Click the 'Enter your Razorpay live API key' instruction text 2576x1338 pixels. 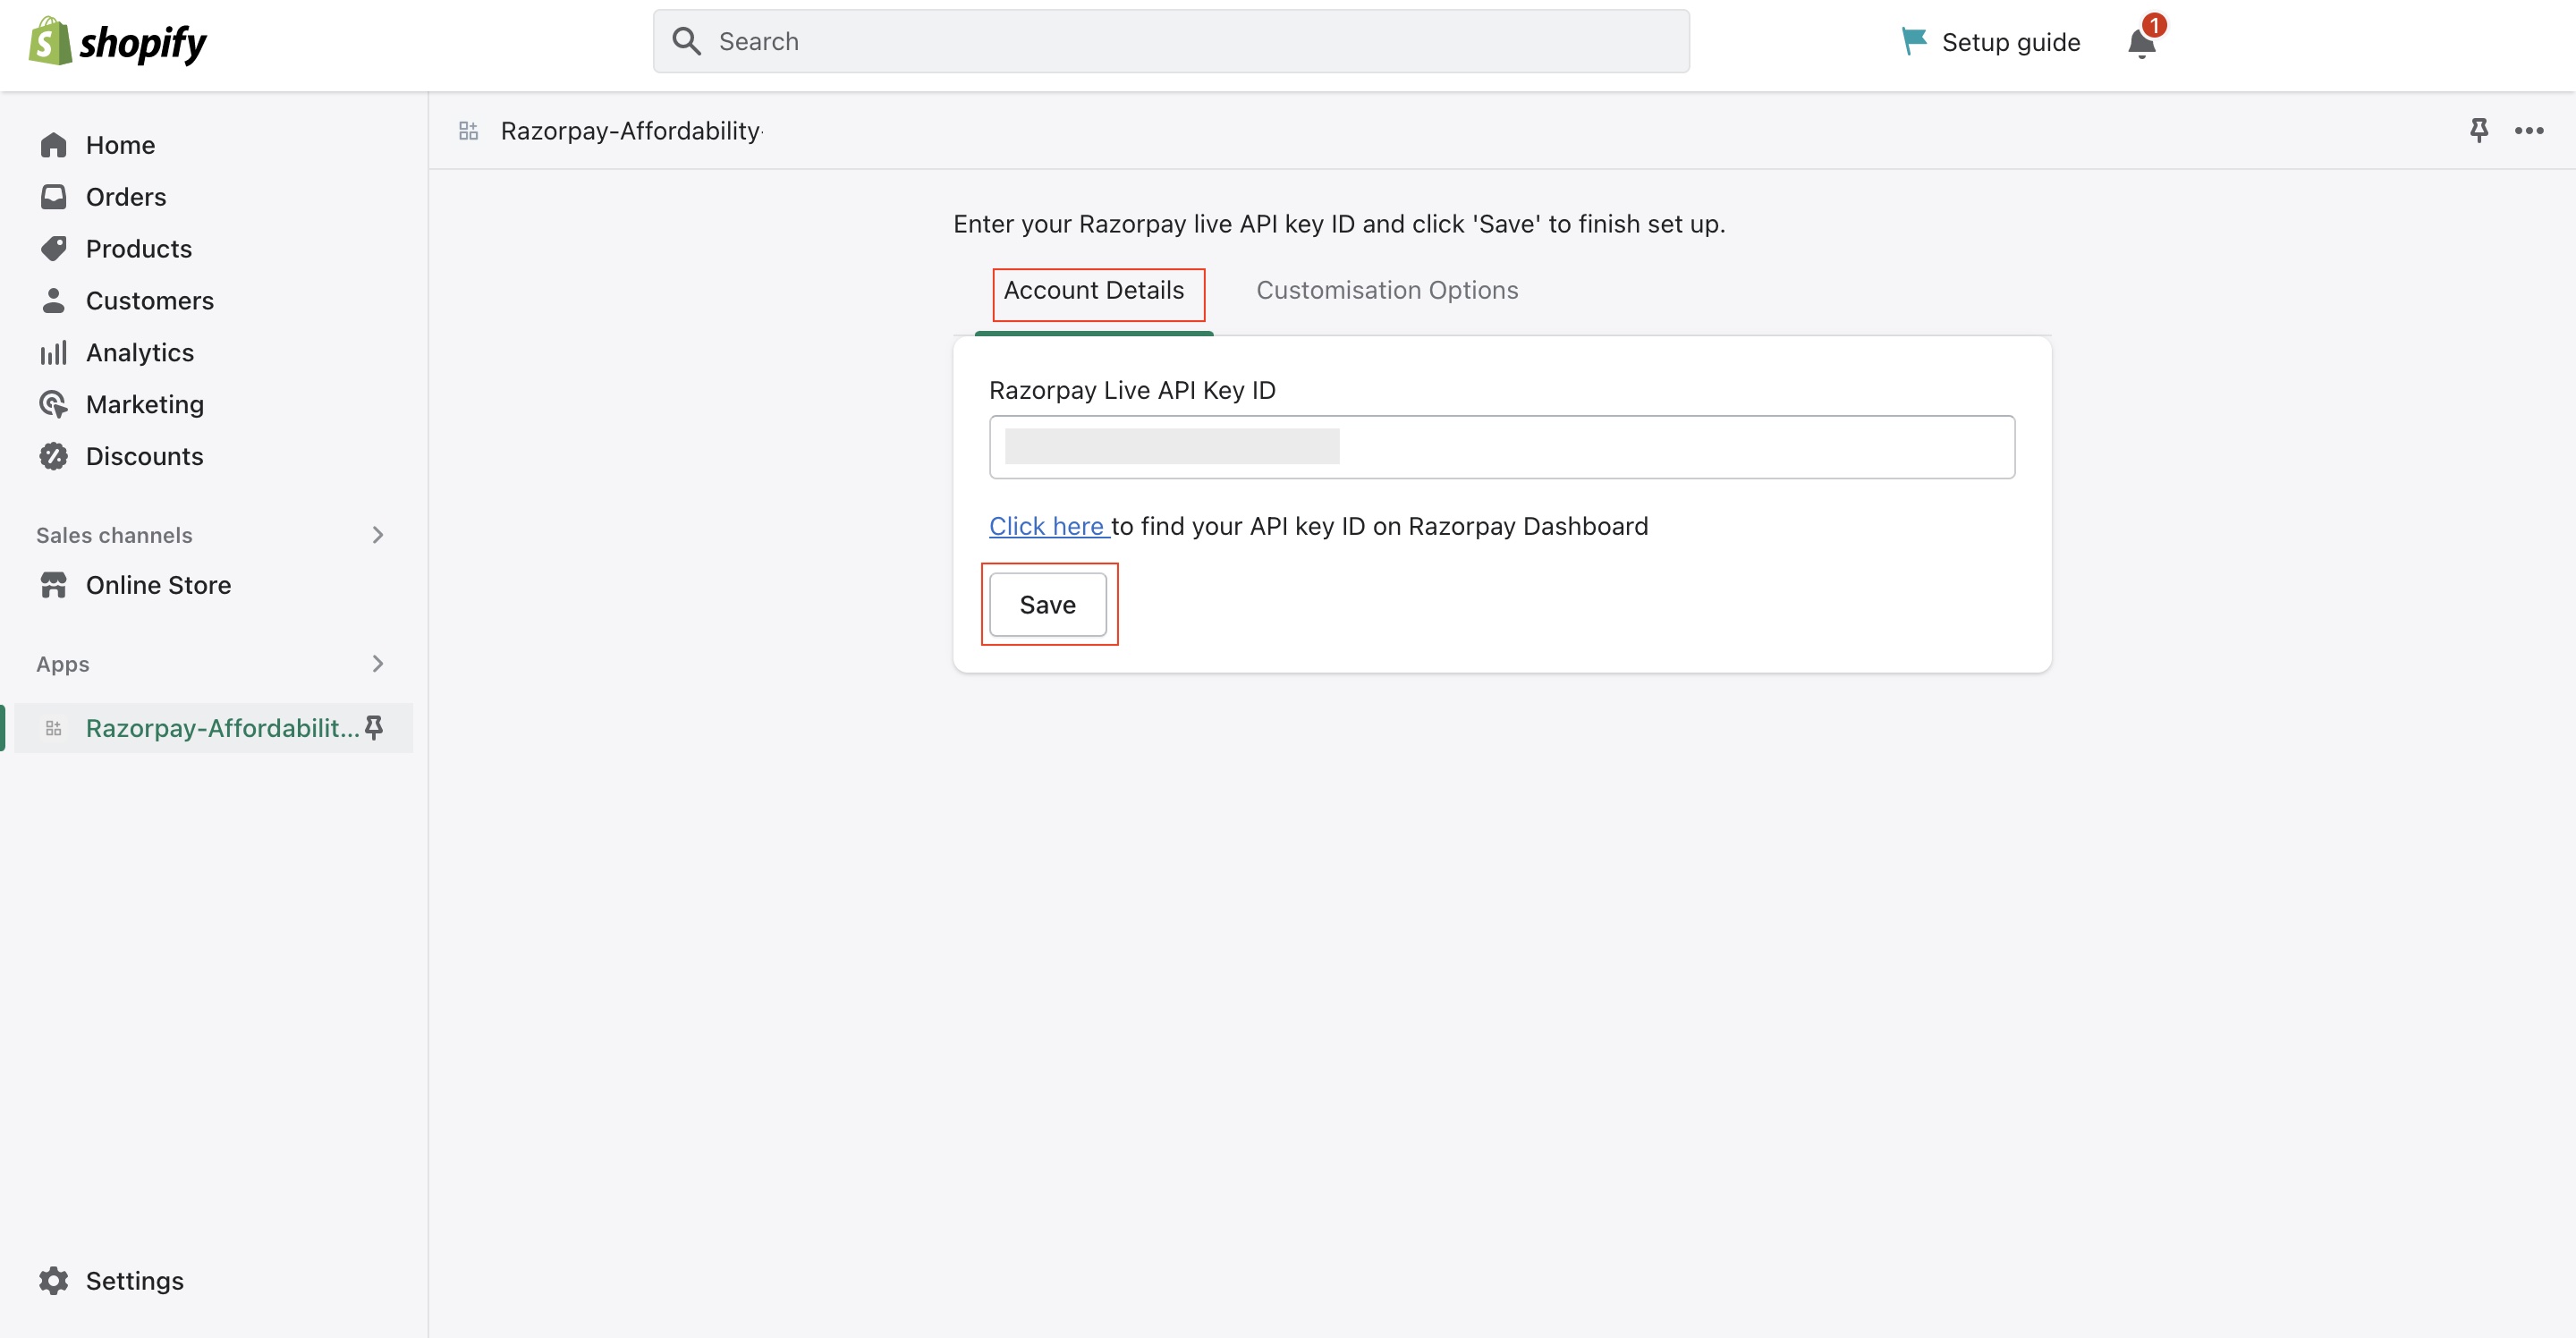(x=1339, y=224)
